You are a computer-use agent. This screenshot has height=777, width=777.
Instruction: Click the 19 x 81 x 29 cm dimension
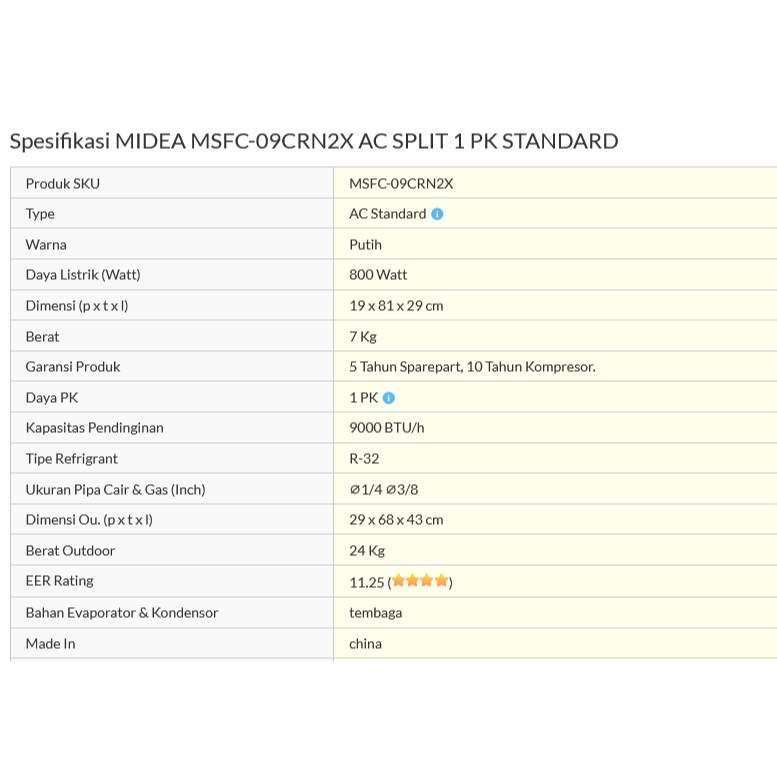click(x=396, y=306)
